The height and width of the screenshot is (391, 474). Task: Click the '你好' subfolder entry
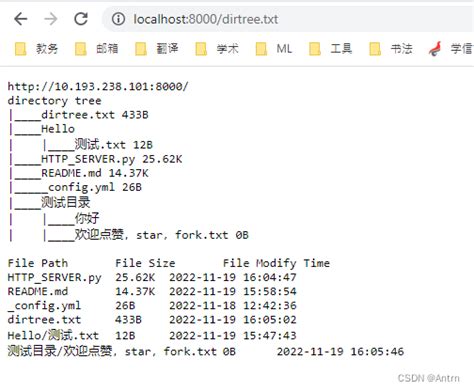(87, 218)
